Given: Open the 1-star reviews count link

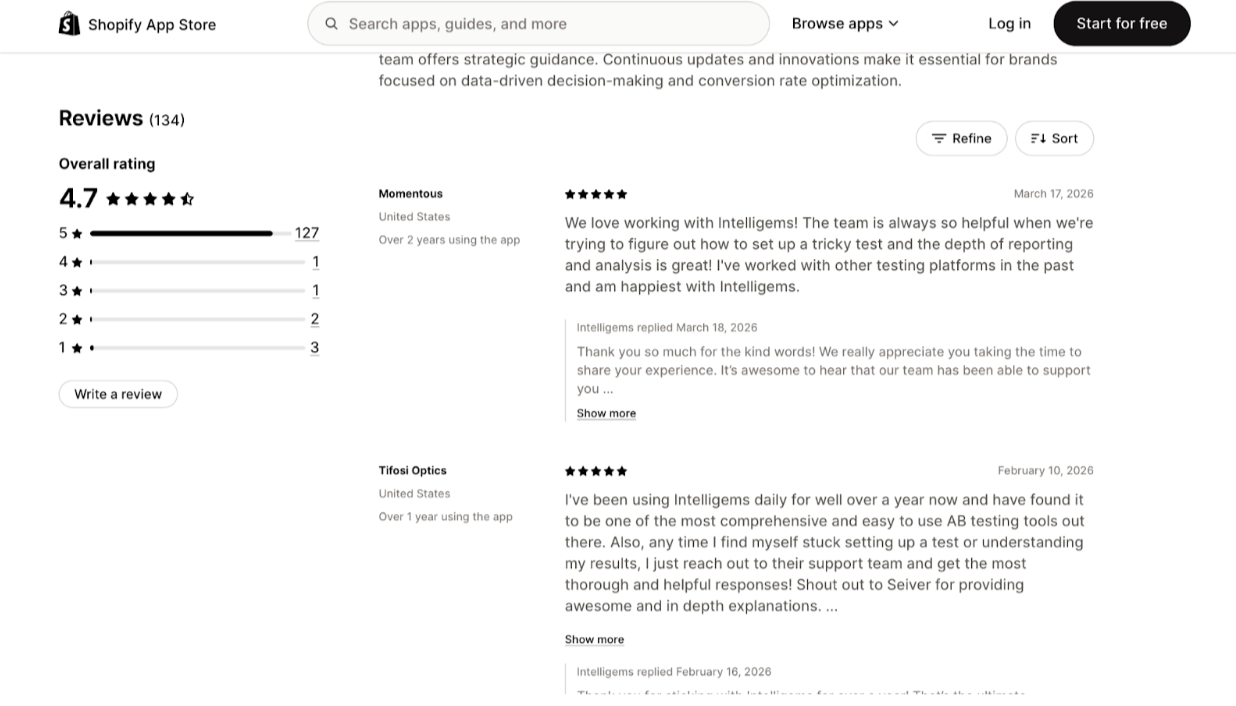Looking at the screenshot, I should [x=314, y=348].
